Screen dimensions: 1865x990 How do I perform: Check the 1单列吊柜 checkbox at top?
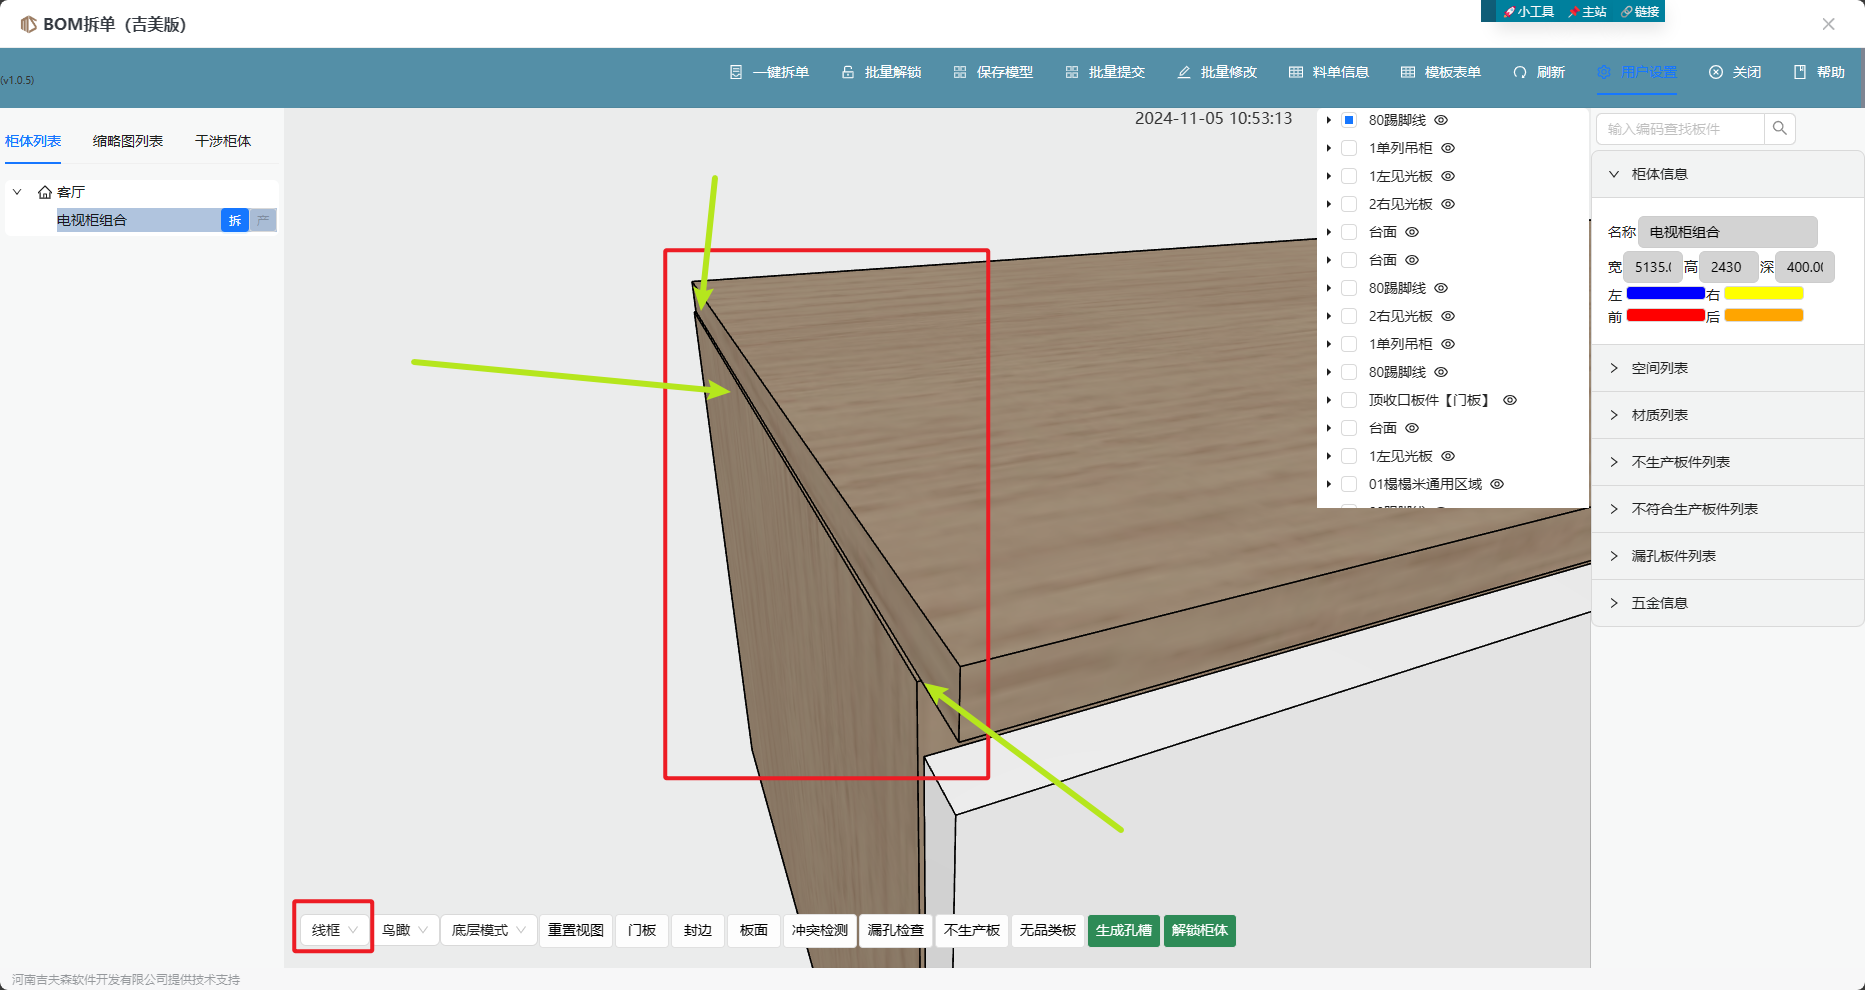coord(1349,148)
